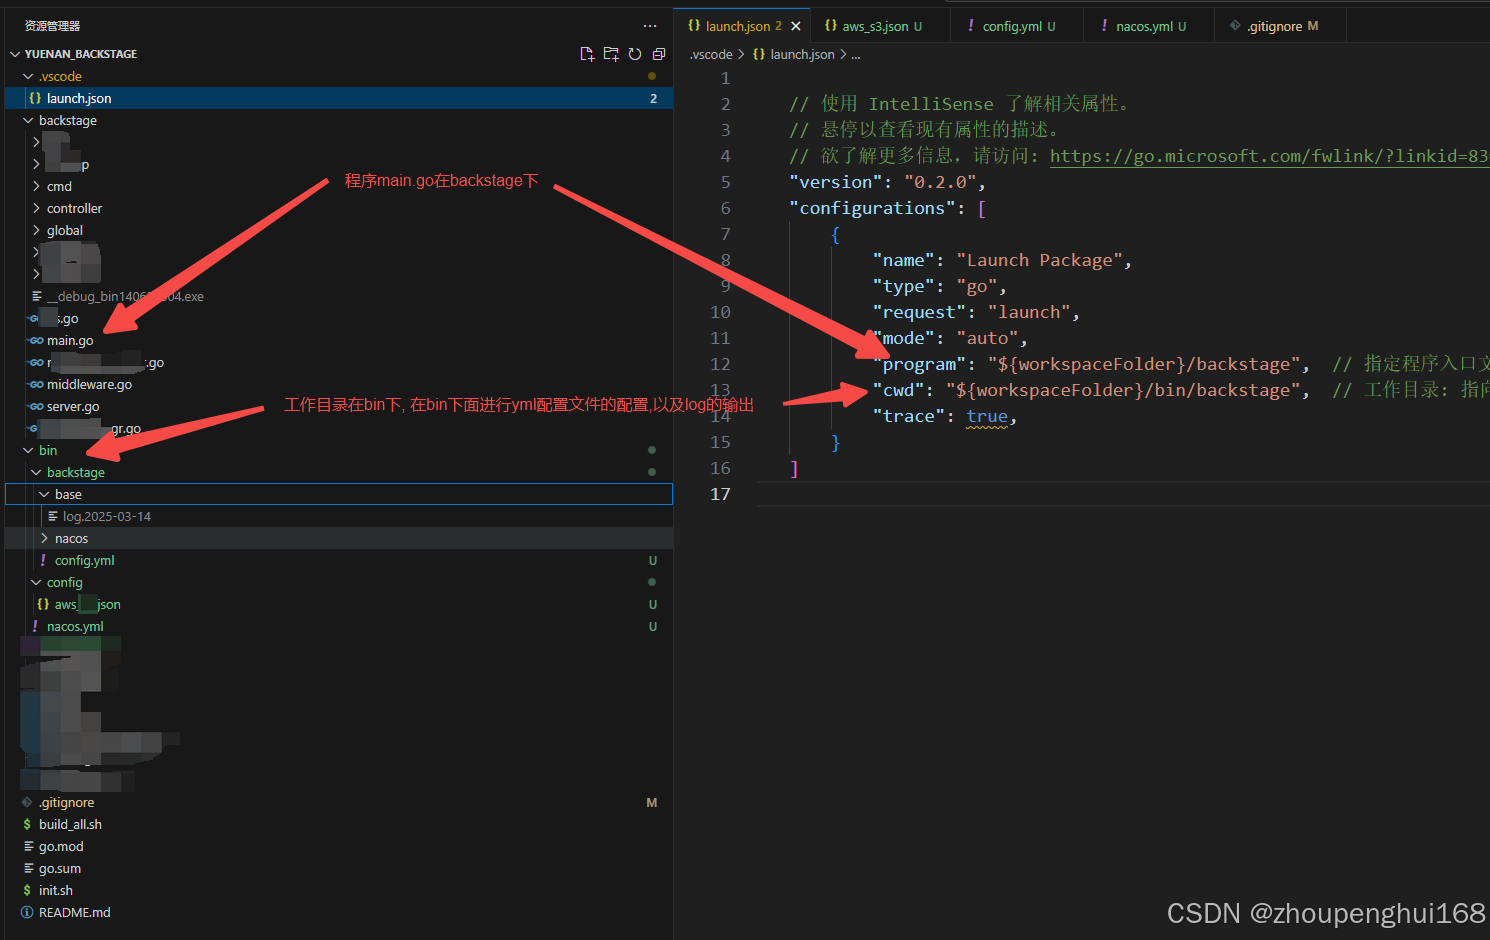This screenshot has width=1490, height=940.
Task: Switch to the config.yml tab
Action: (x=1013, y=25)
